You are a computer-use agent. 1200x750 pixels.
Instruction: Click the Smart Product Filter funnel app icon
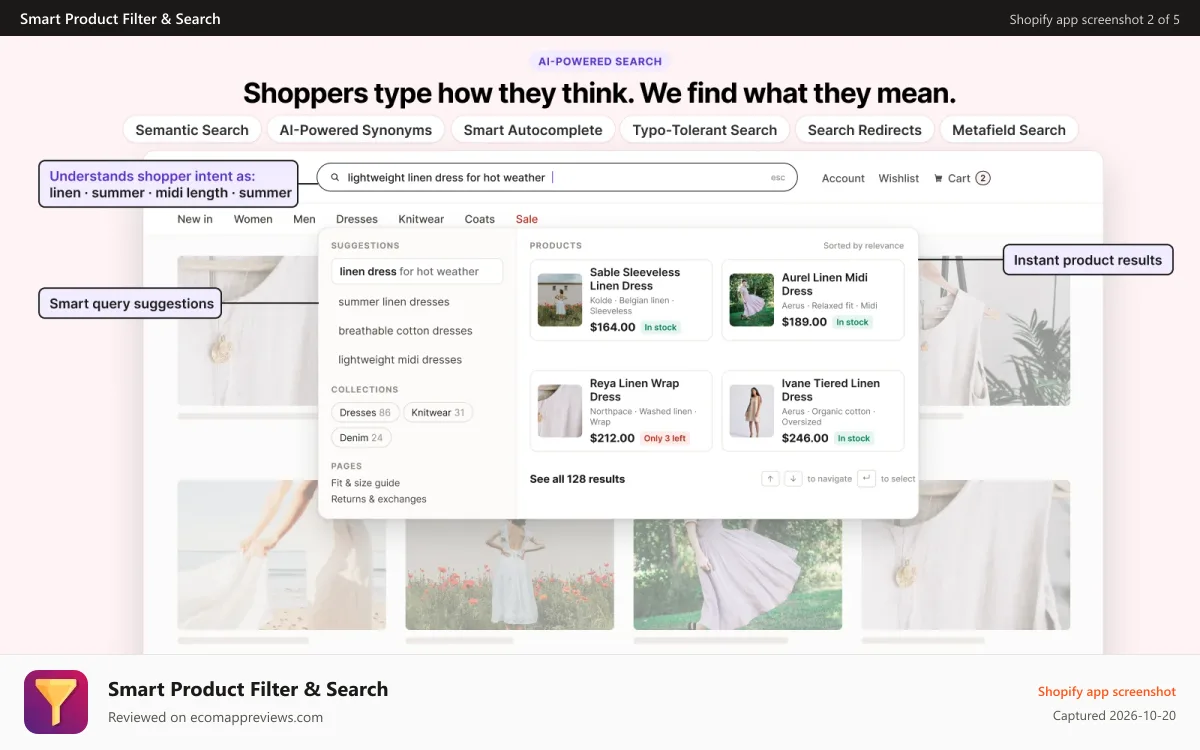coord(56,702)
